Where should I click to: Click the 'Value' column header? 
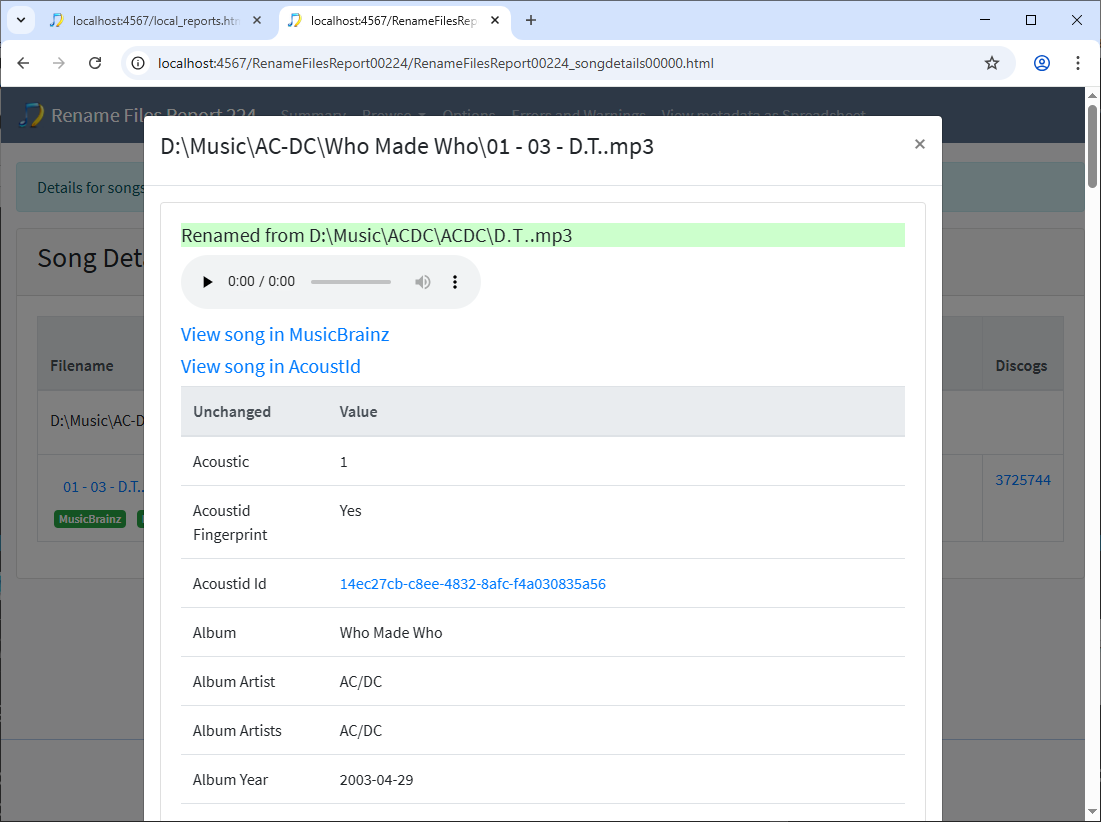[x=358, y=412]
